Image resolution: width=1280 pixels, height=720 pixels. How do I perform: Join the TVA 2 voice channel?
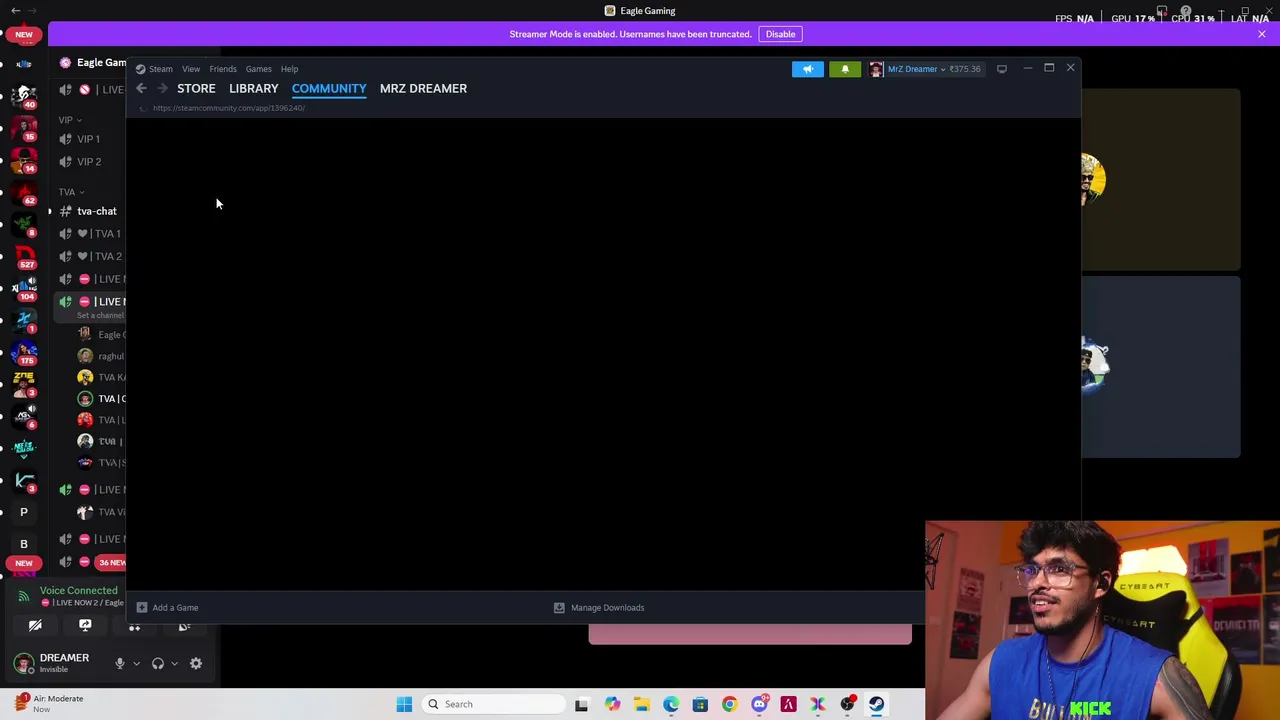click(91, 256)
